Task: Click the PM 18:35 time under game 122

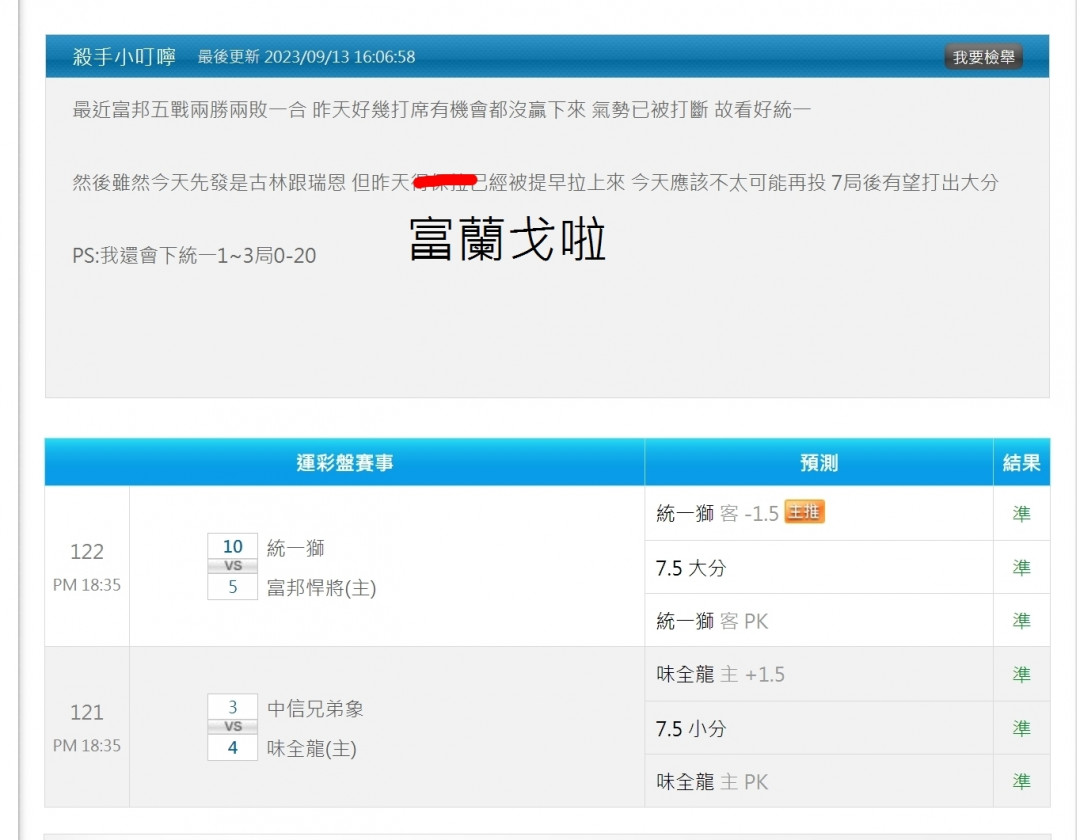Action: click(x=87, y=585)
